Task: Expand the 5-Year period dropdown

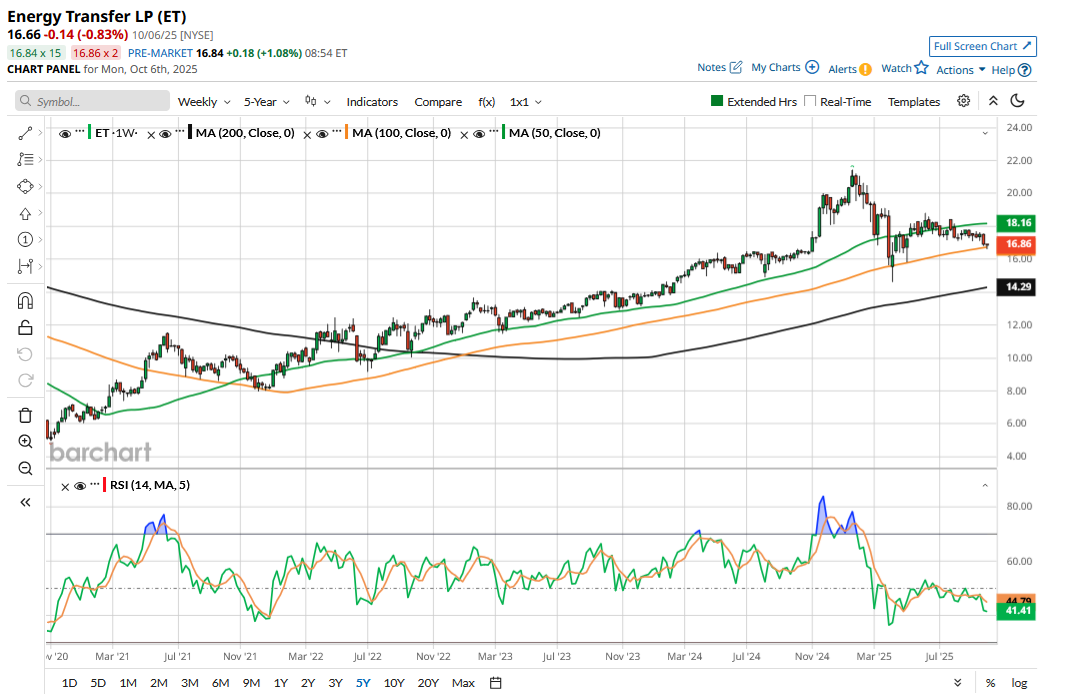Action: [267, 102]
